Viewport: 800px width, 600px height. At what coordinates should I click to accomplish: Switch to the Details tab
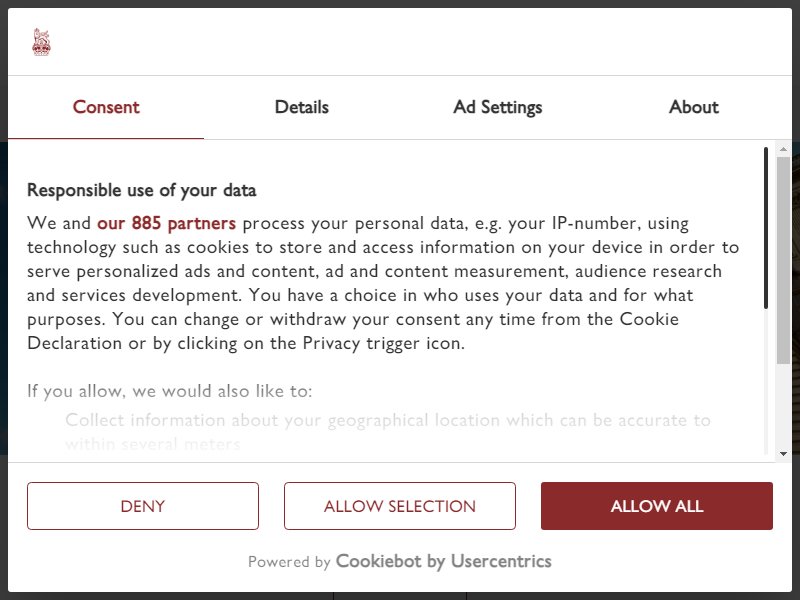[302, 107]
